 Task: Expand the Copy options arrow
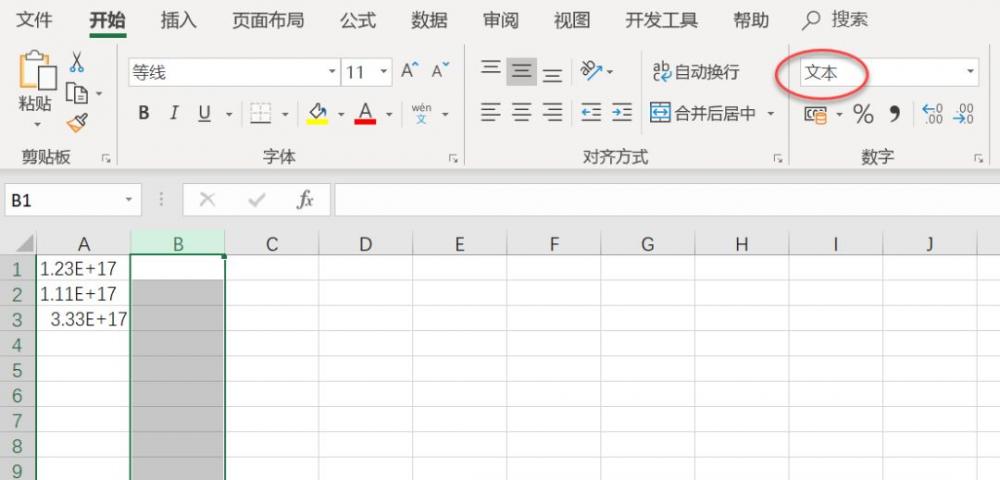[x=99, y=94]
